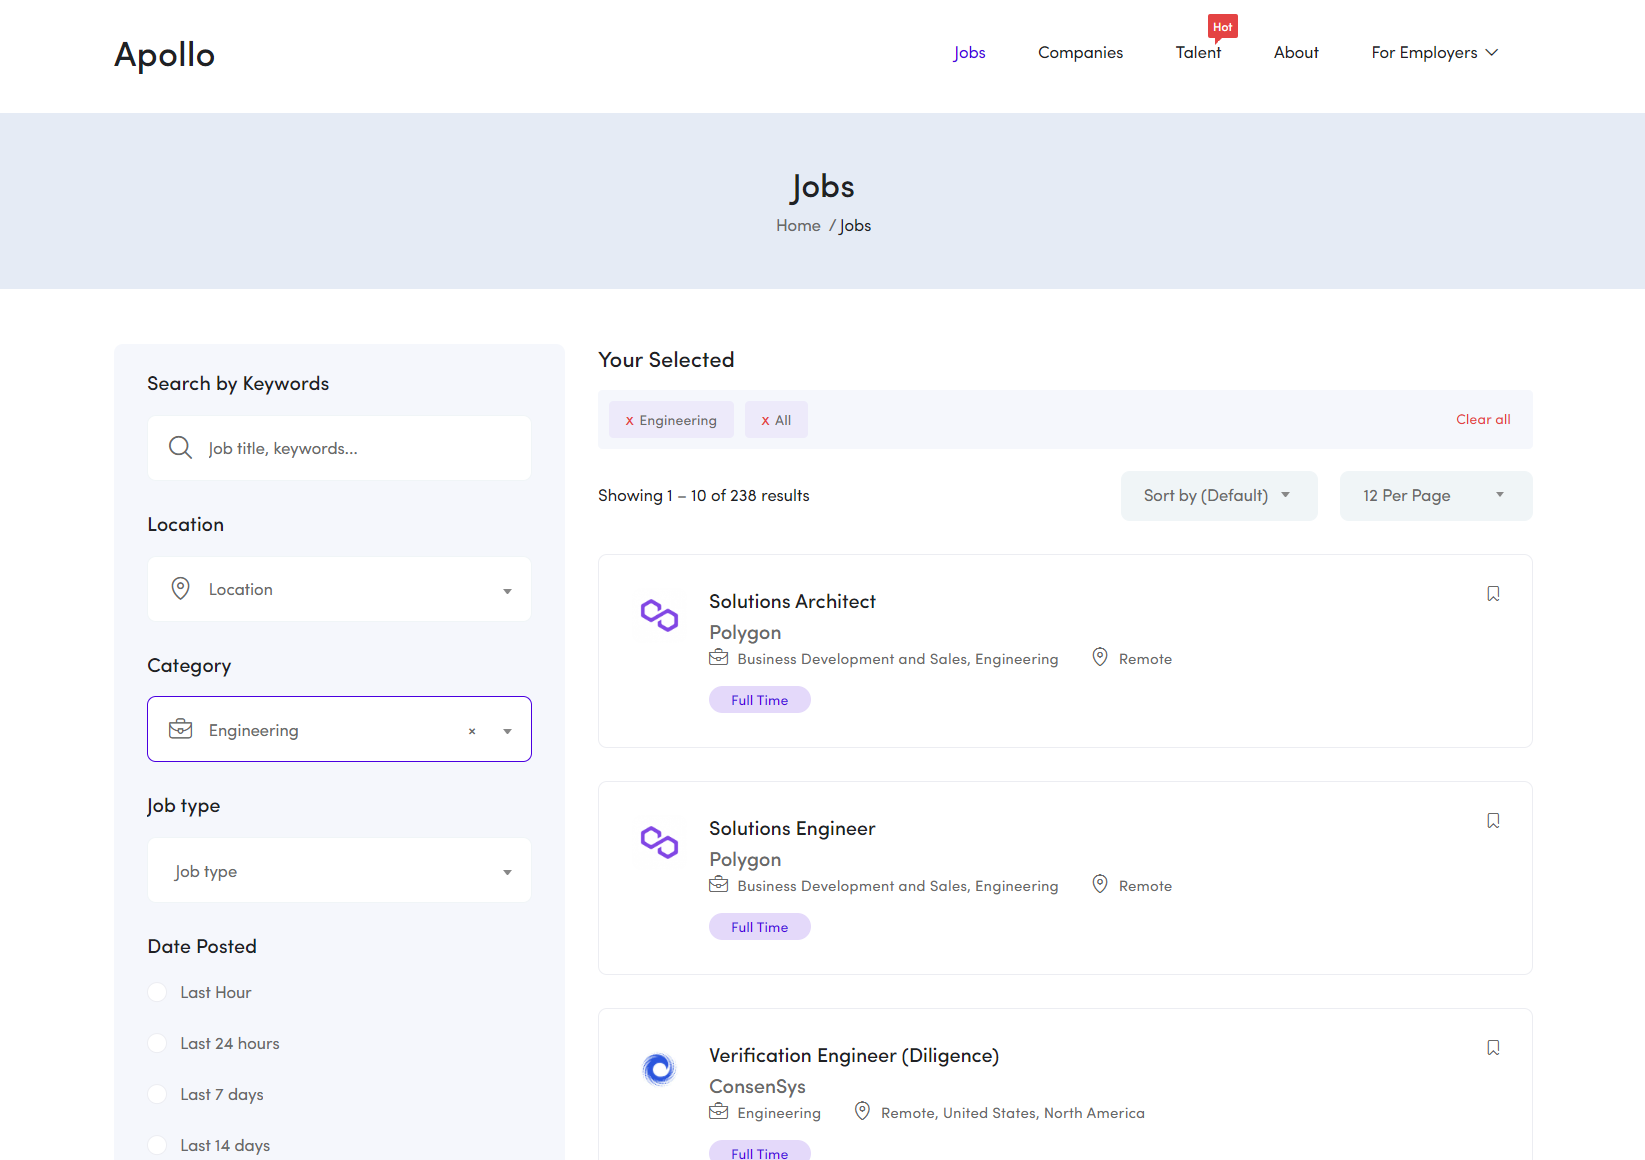Viewport: 1645px width, 1160px height.
Task: Click ConsenSys company name text
Action: 757,1087
